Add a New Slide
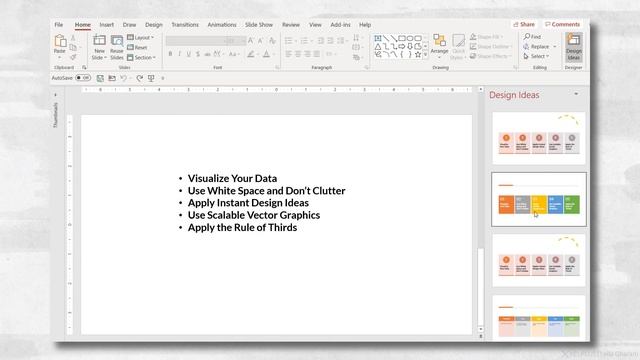This screenshot has height=360, width=640. pos(99,47)
